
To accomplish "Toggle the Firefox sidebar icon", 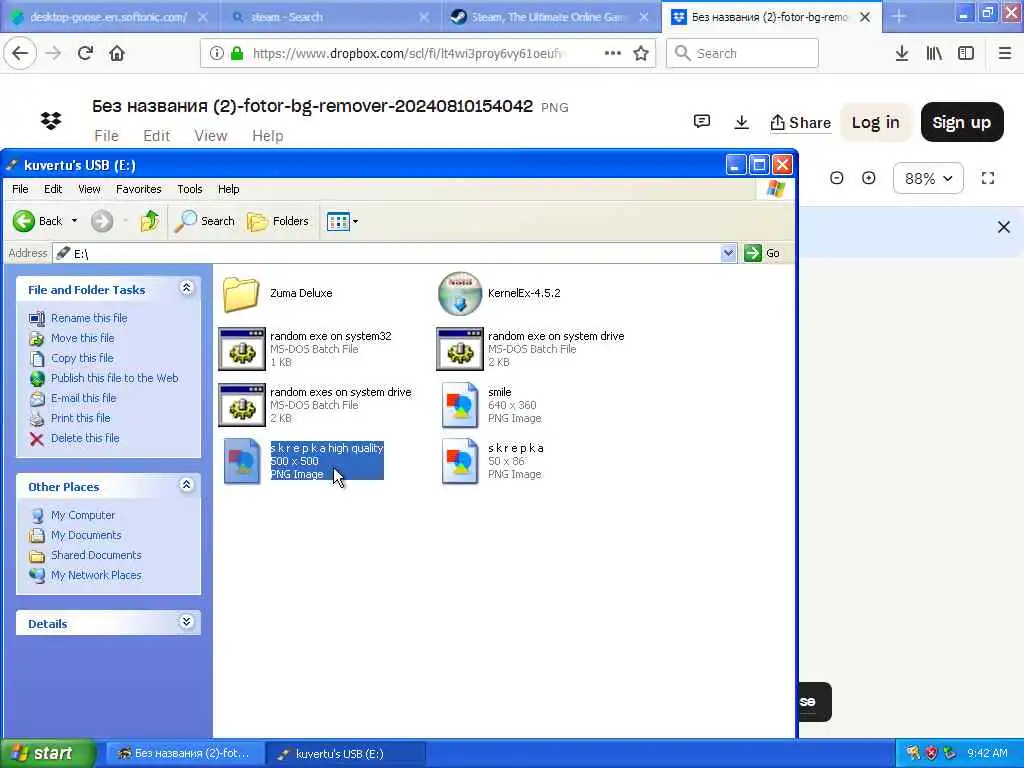I will (x=966, y=53).
